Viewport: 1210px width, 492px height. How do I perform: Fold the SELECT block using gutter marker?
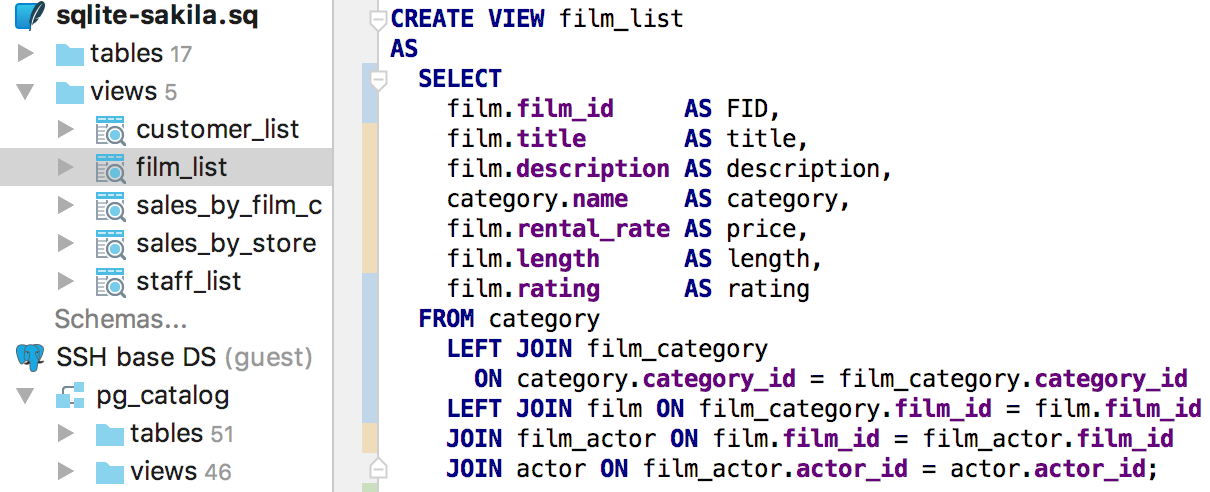coord(378,79)
